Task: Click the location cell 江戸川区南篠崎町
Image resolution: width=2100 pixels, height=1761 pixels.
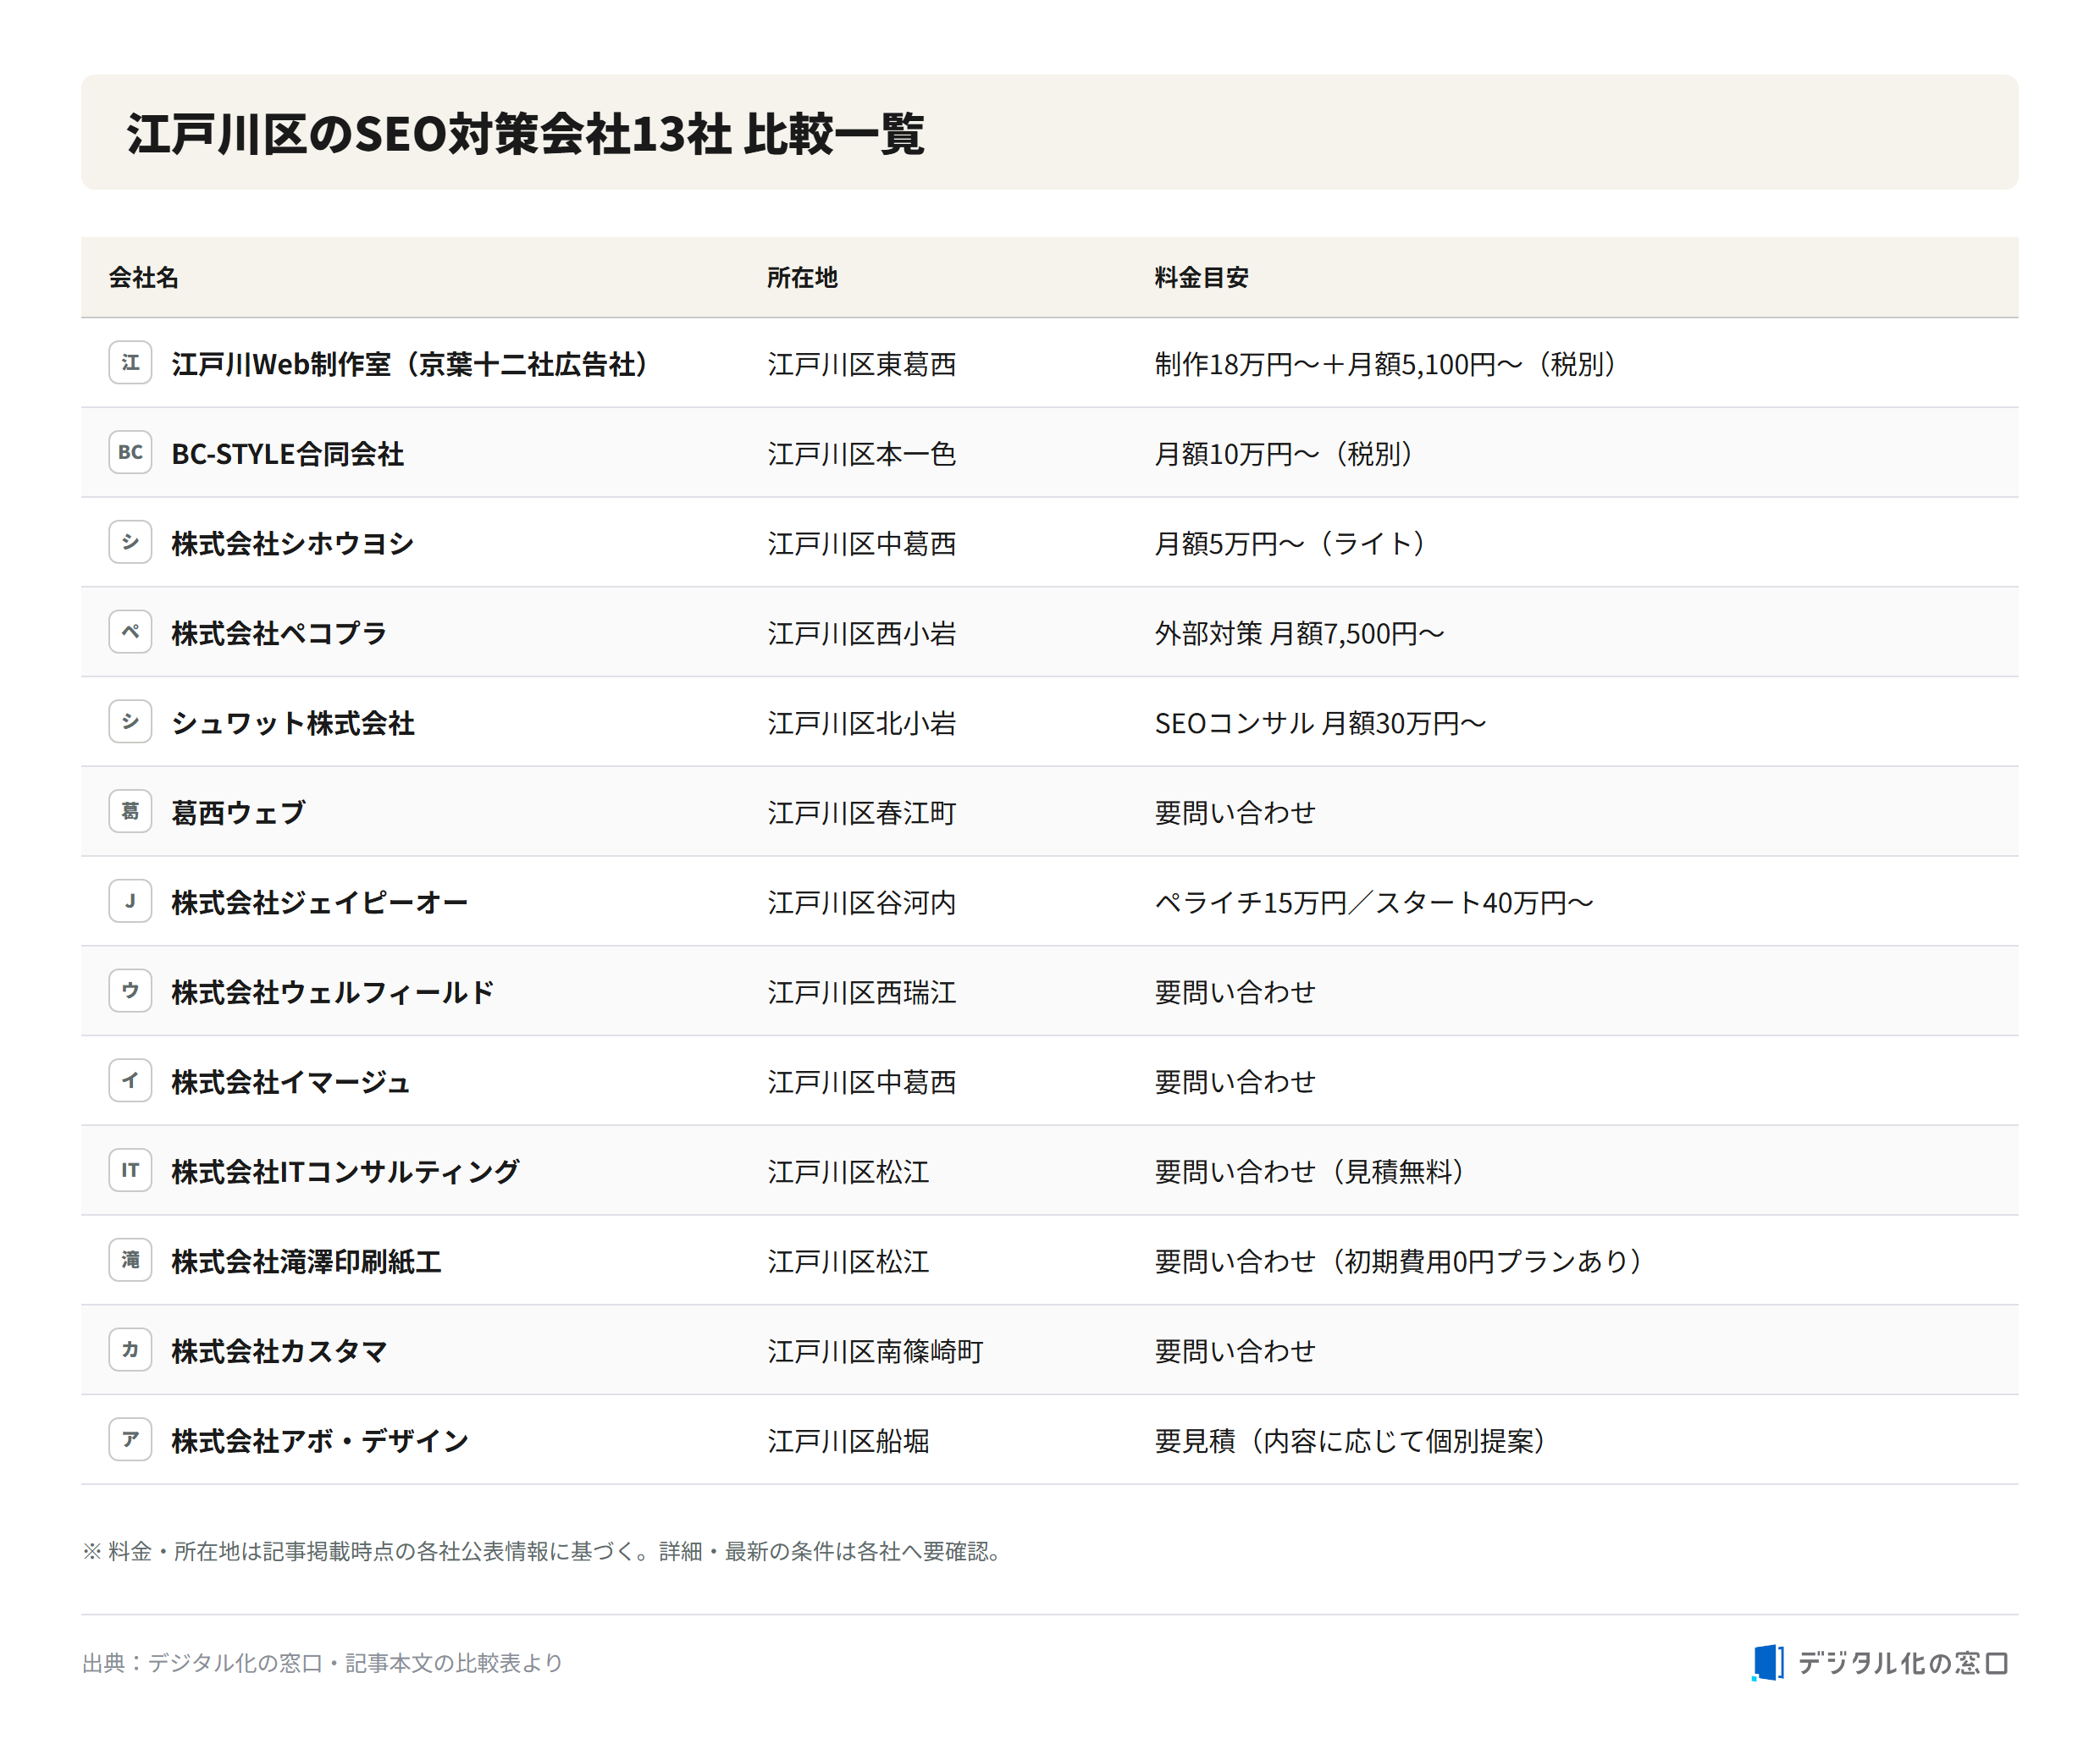Action: [876, 1352]
